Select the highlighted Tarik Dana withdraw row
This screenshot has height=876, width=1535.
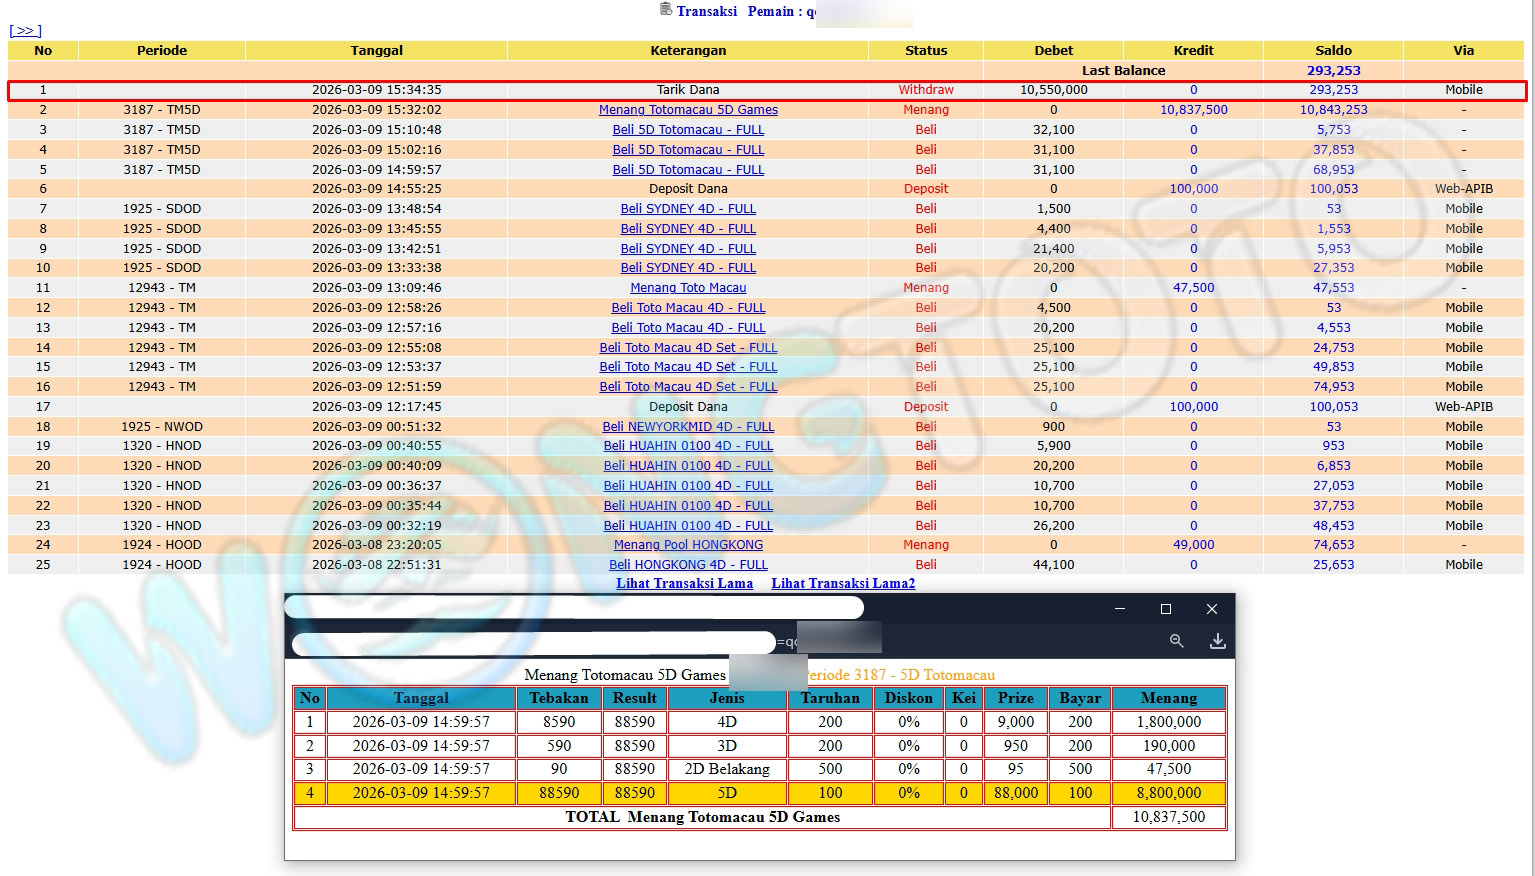pos(688,90)
